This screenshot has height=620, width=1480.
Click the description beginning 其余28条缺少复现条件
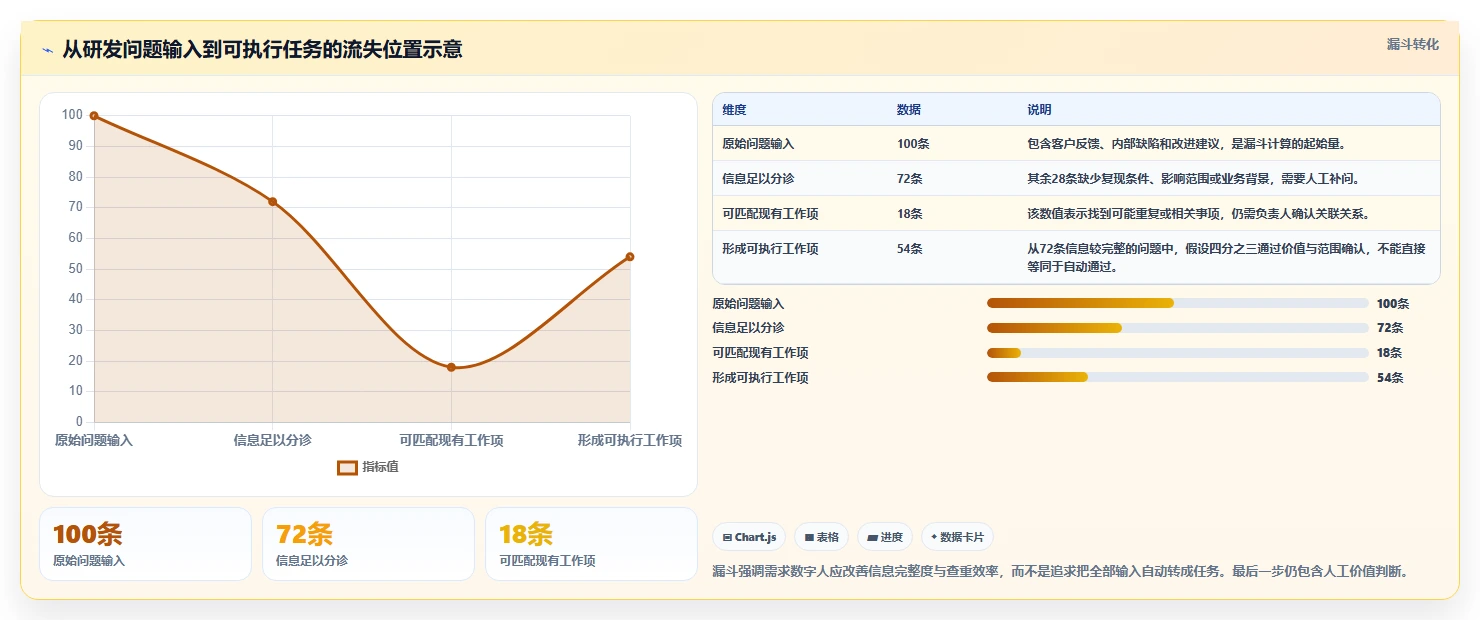[x=1193, y=179]
